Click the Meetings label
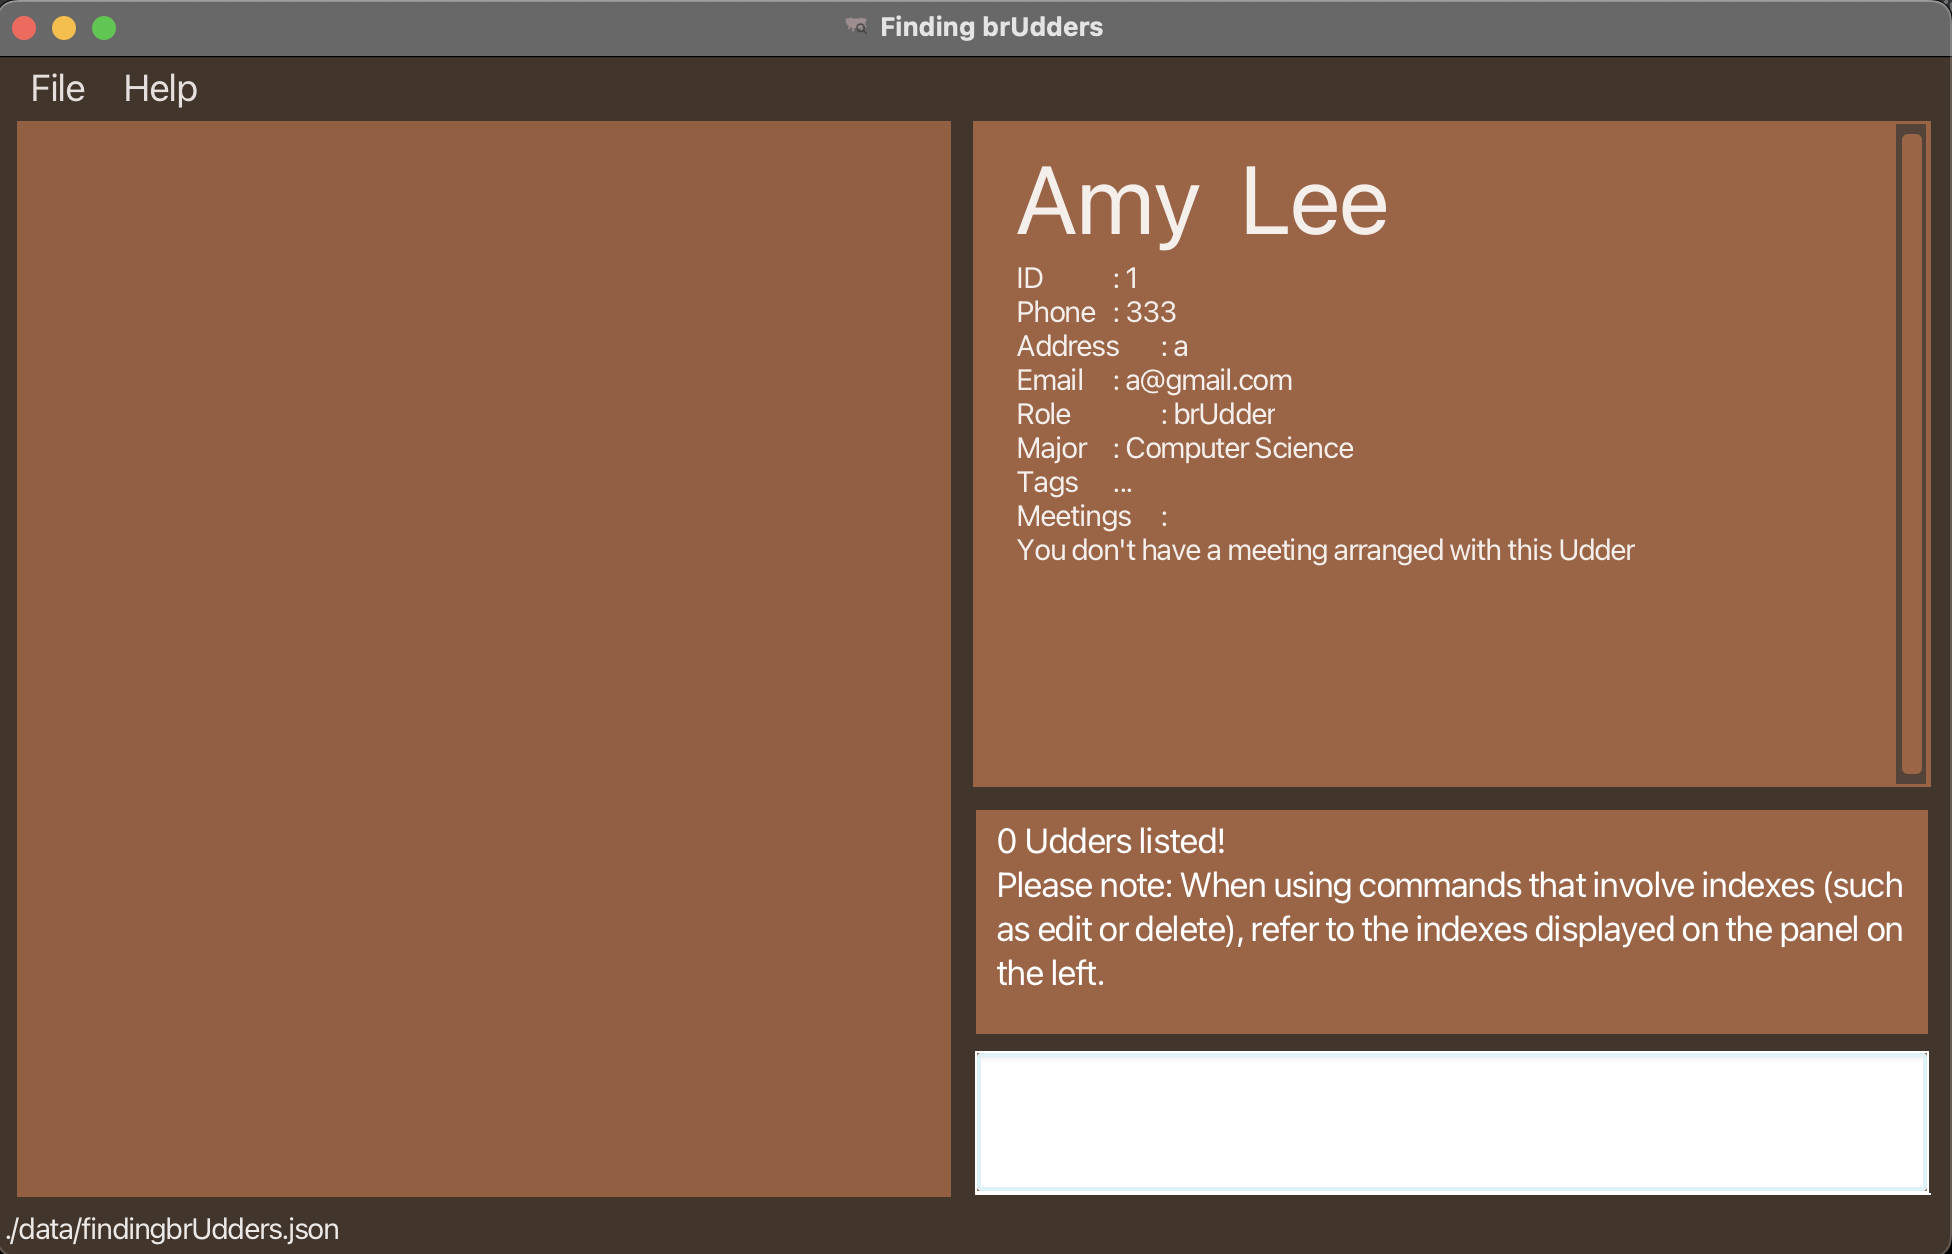The height and width of the screenshot is (1254, 1952). click(1073, 516)
